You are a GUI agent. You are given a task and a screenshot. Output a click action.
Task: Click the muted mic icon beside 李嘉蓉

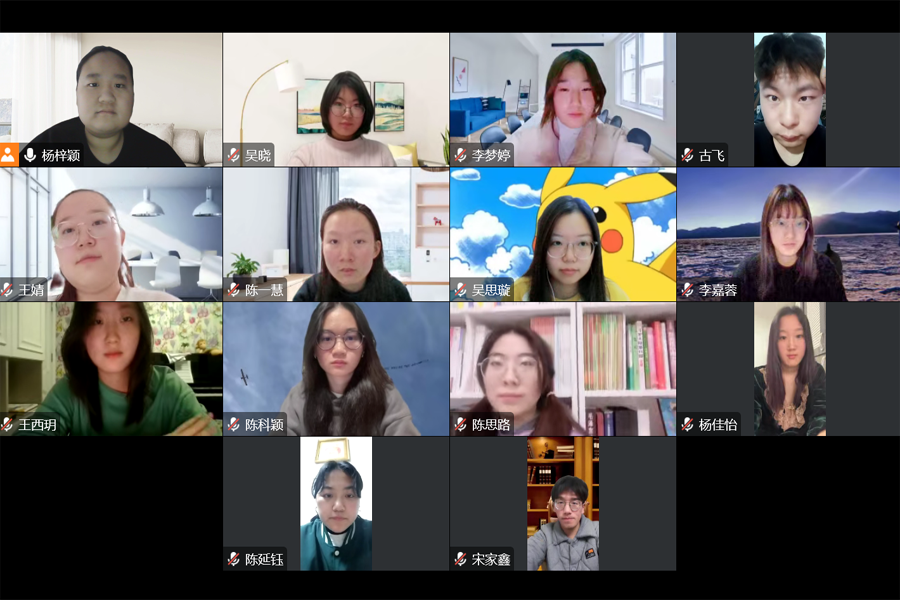[x=687, y=290]
